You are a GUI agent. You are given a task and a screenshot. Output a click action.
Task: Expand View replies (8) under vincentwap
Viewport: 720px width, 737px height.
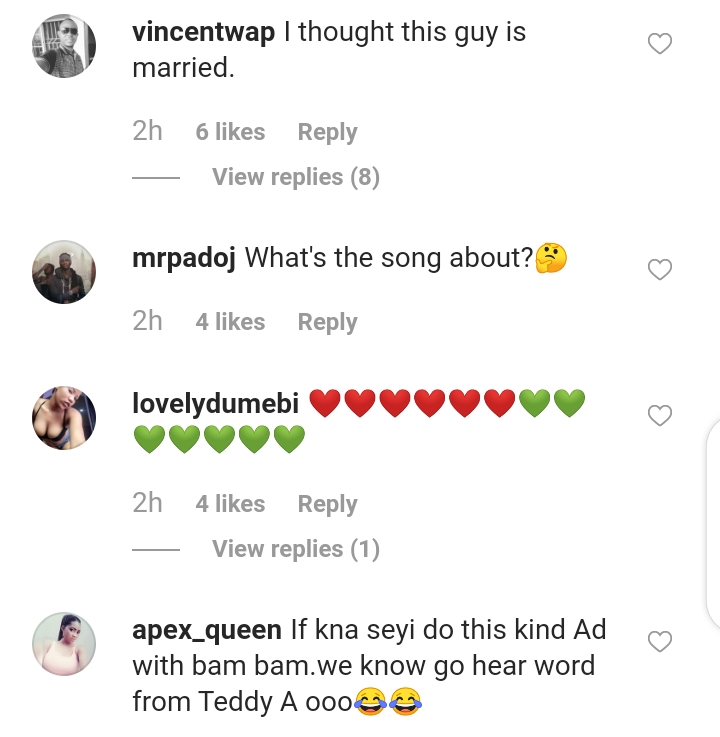[x=295, y=177]
